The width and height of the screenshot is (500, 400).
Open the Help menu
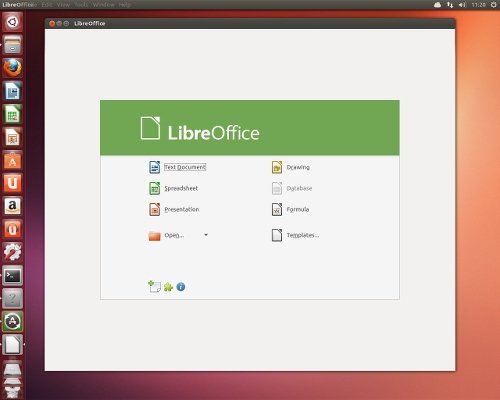124,5
